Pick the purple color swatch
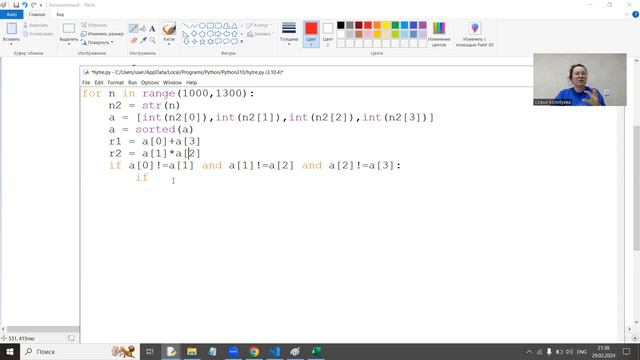Viewport: 640px width, 360px height. tap(422, 25)
